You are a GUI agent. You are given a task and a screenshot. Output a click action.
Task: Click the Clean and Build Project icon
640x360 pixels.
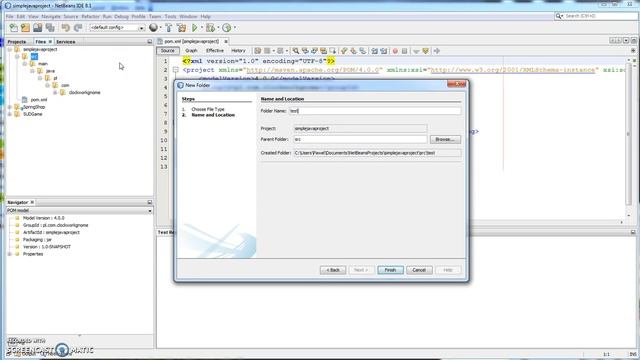[181, 28]
